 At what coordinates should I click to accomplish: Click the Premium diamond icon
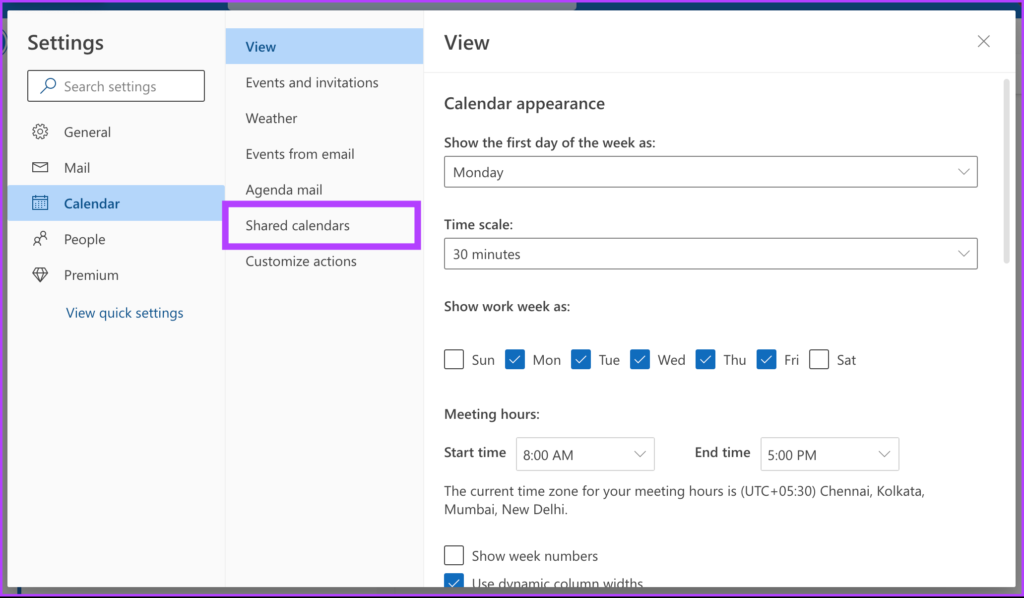tap(40, 275)
